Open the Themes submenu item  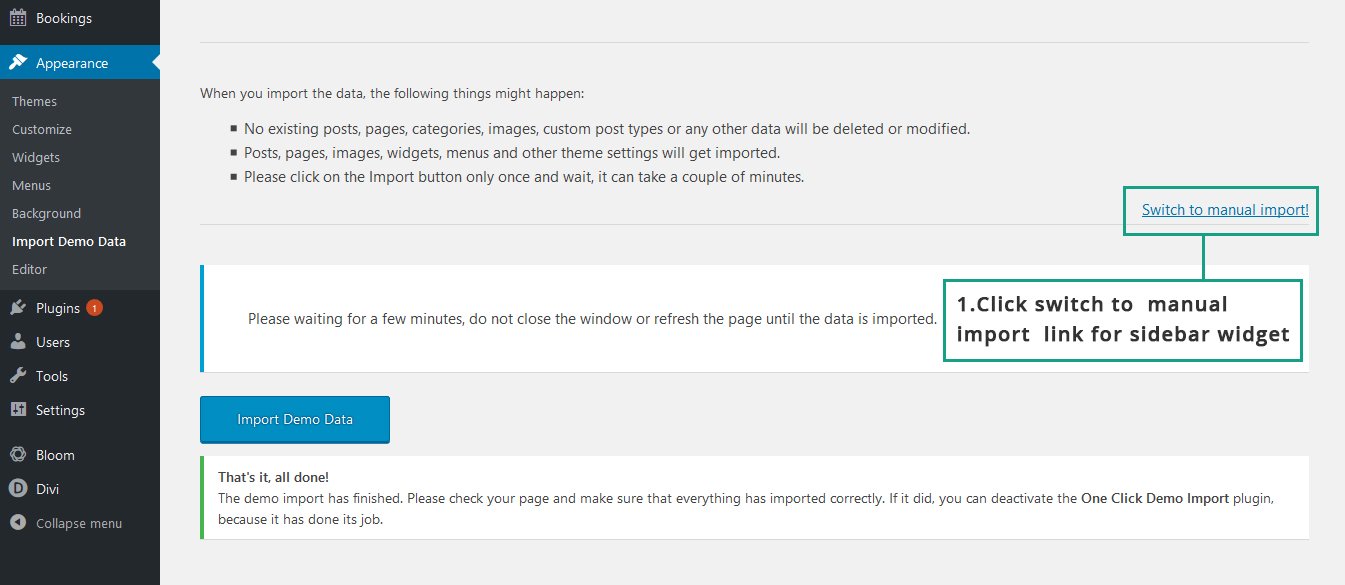click(34, 101)
